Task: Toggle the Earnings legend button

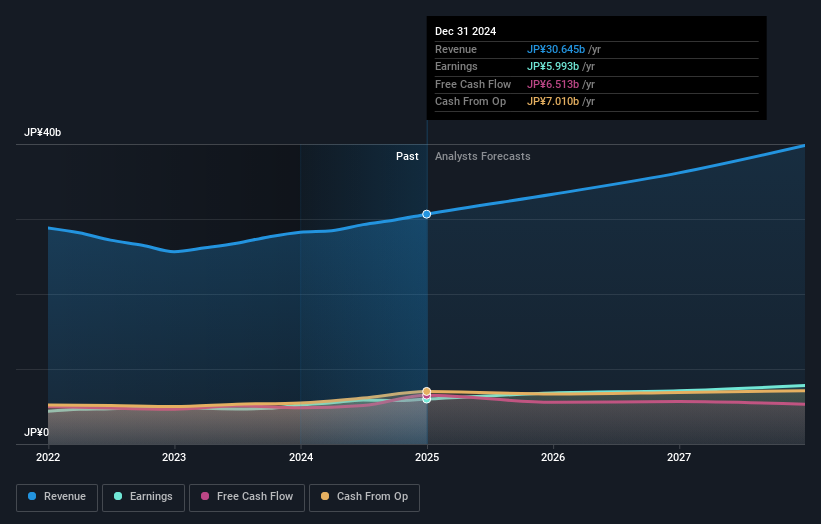Action: click(x=143, y=497)
